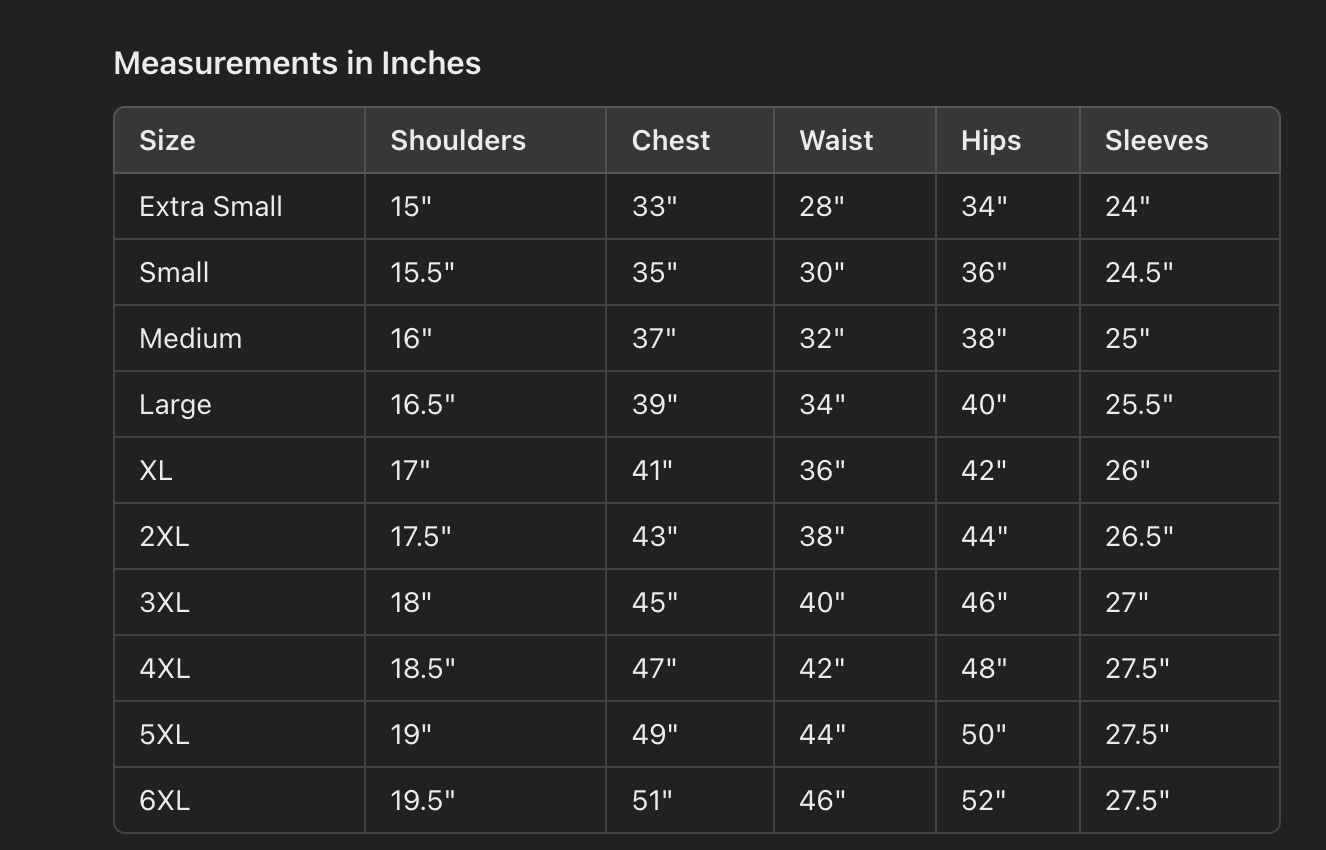Click the 6XL size row label
The width and height of the screenshot is (1326, 850).
(164, 800)
